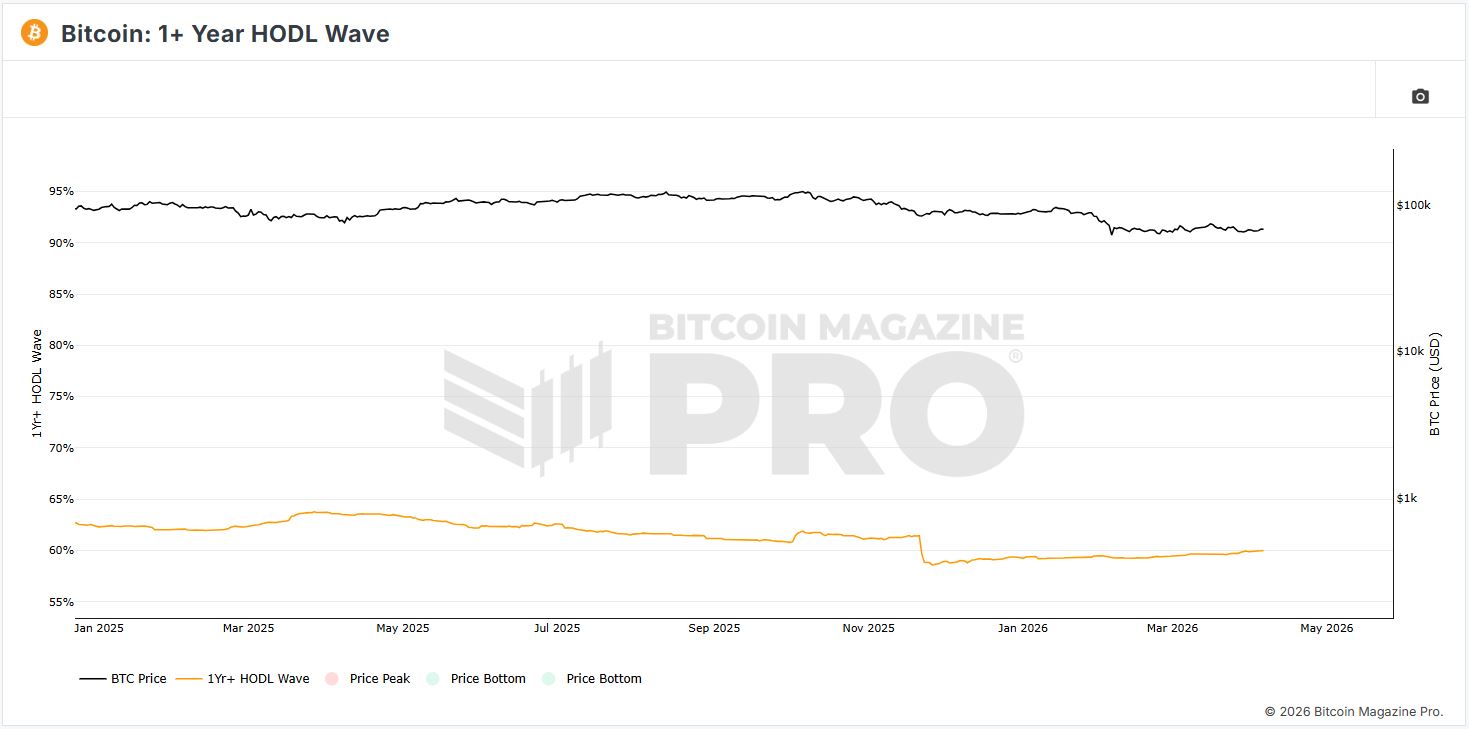Click the $100k price axis label
This screenshot has width=1469, height=729.
click(1413, 205)
